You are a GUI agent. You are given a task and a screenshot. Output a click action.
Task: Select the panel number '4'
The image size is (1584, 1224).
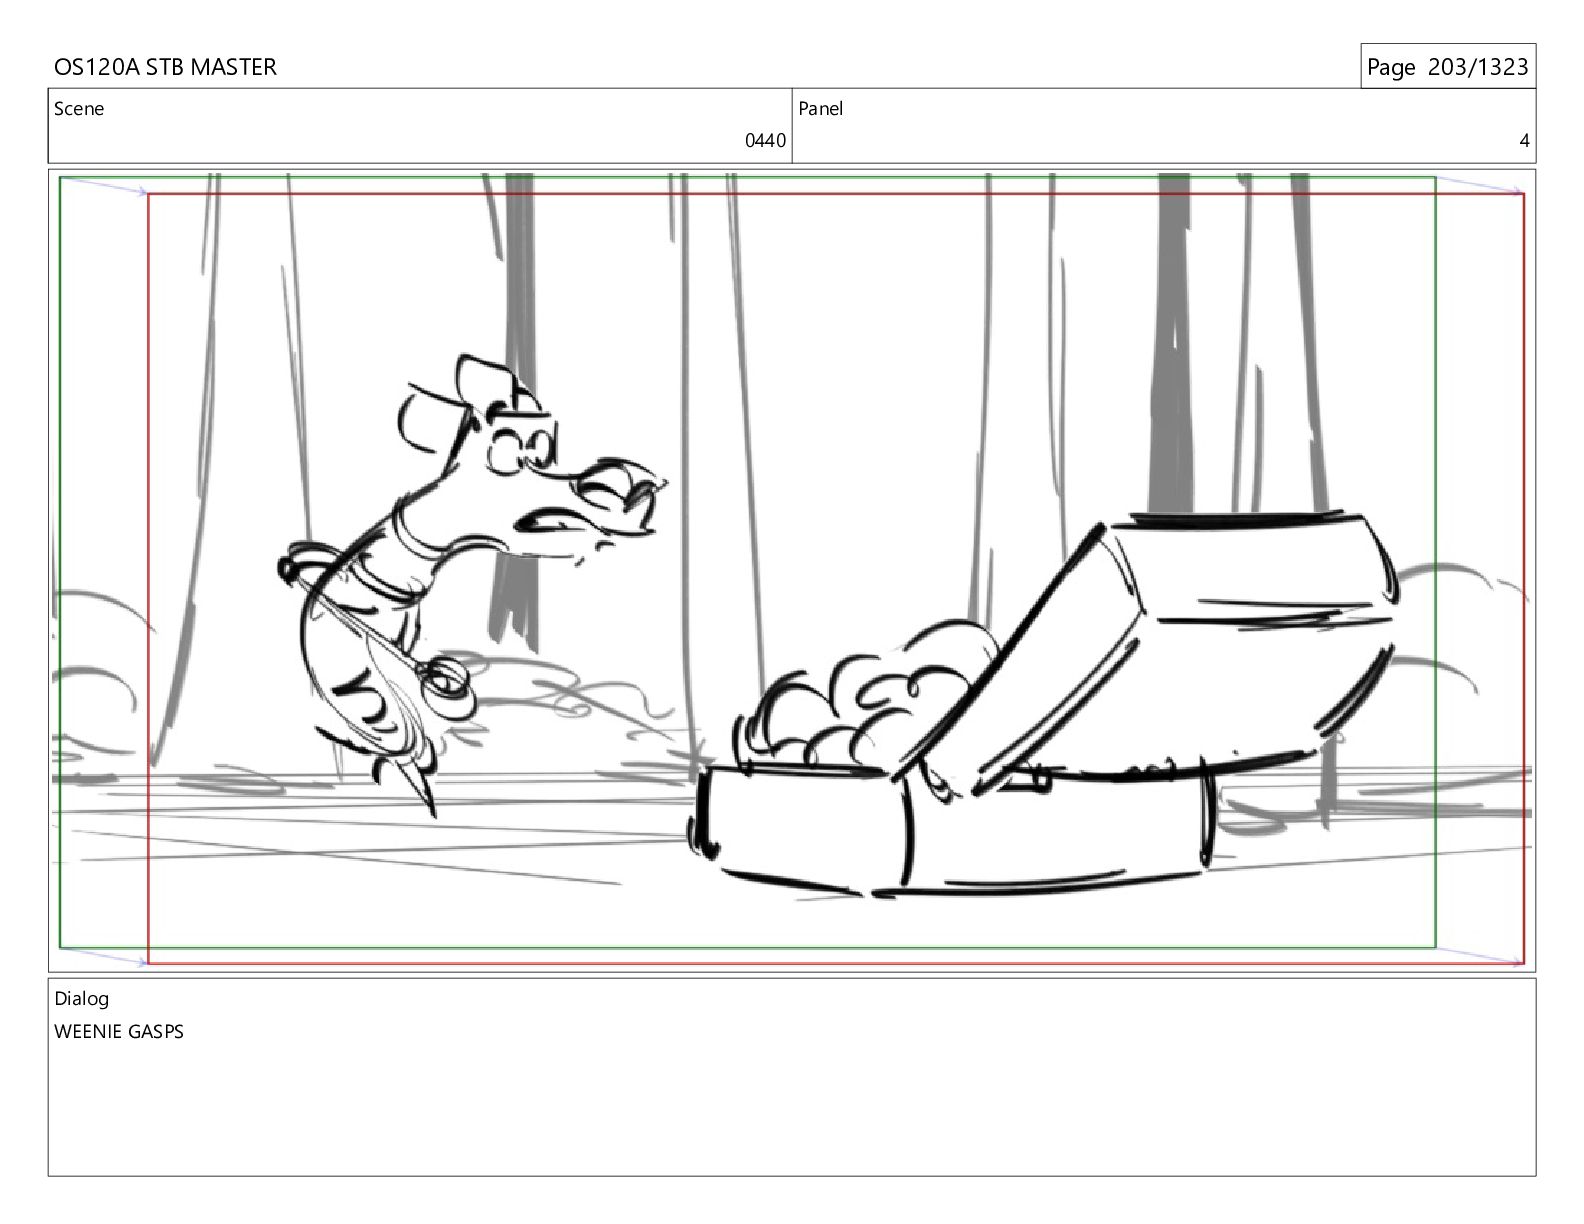[1524, 141]
